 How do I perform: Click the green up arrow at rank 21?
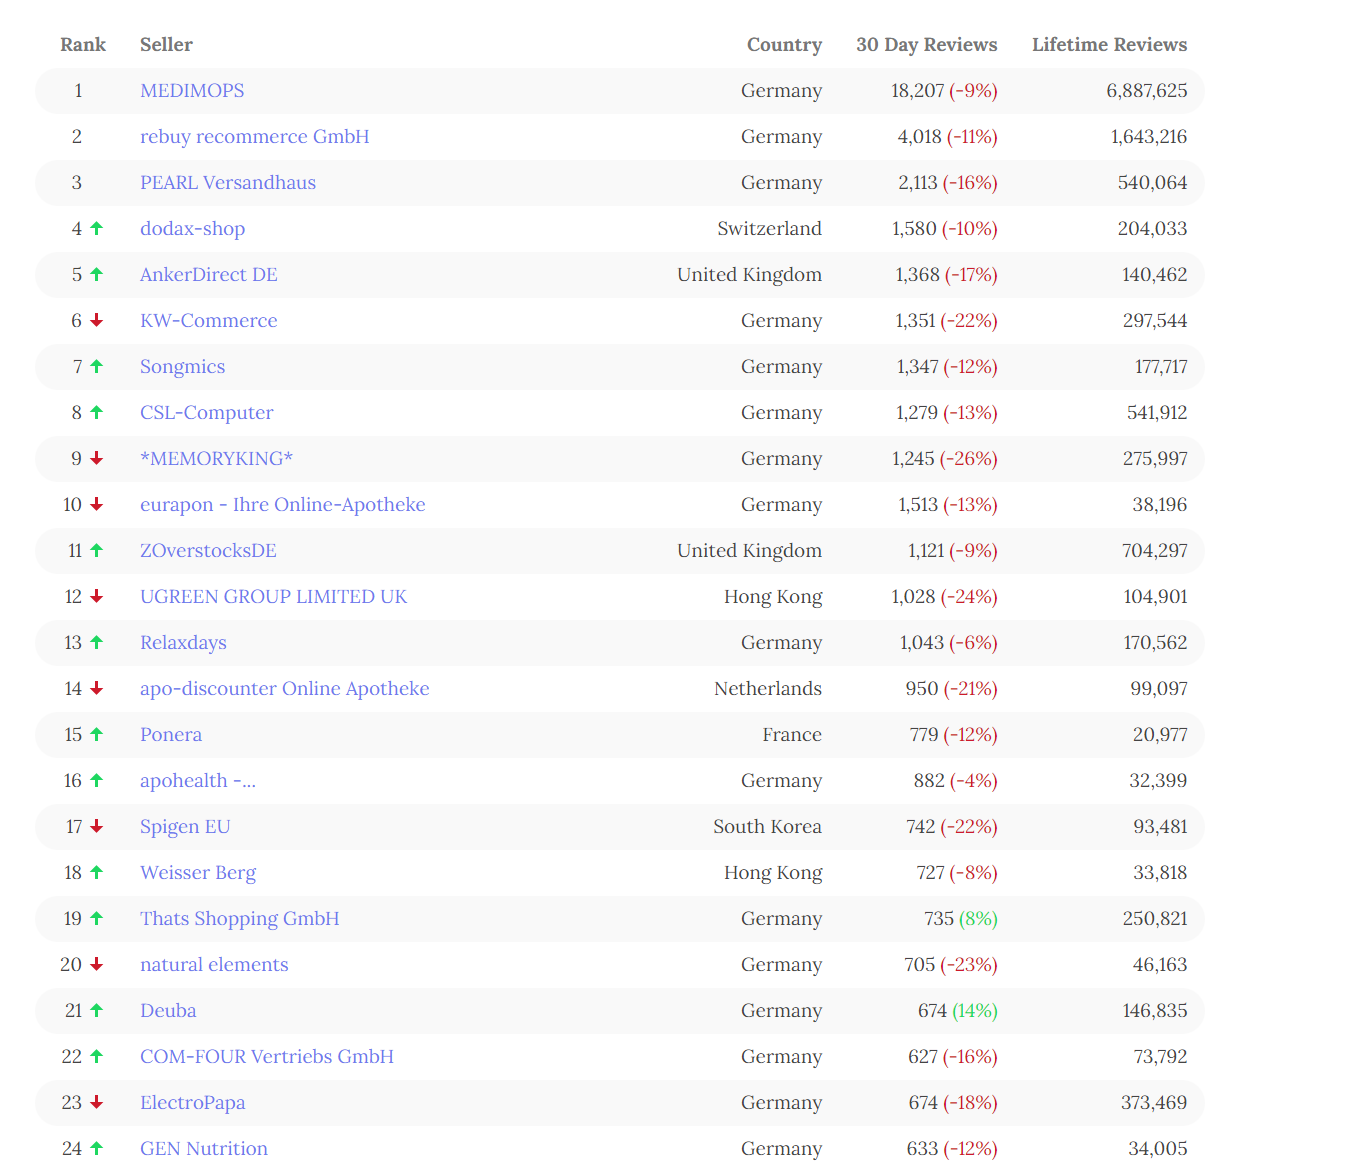click(x=97, y=1010)
